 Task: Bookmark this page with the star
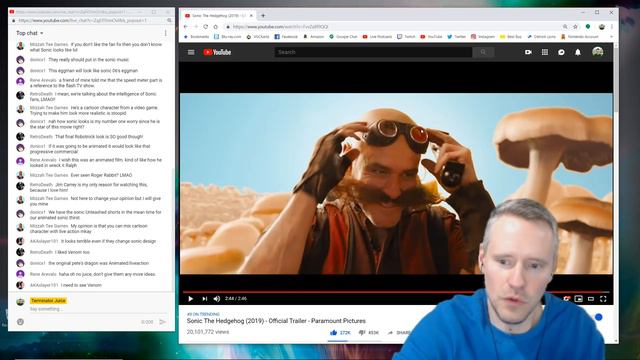(576, 27)
